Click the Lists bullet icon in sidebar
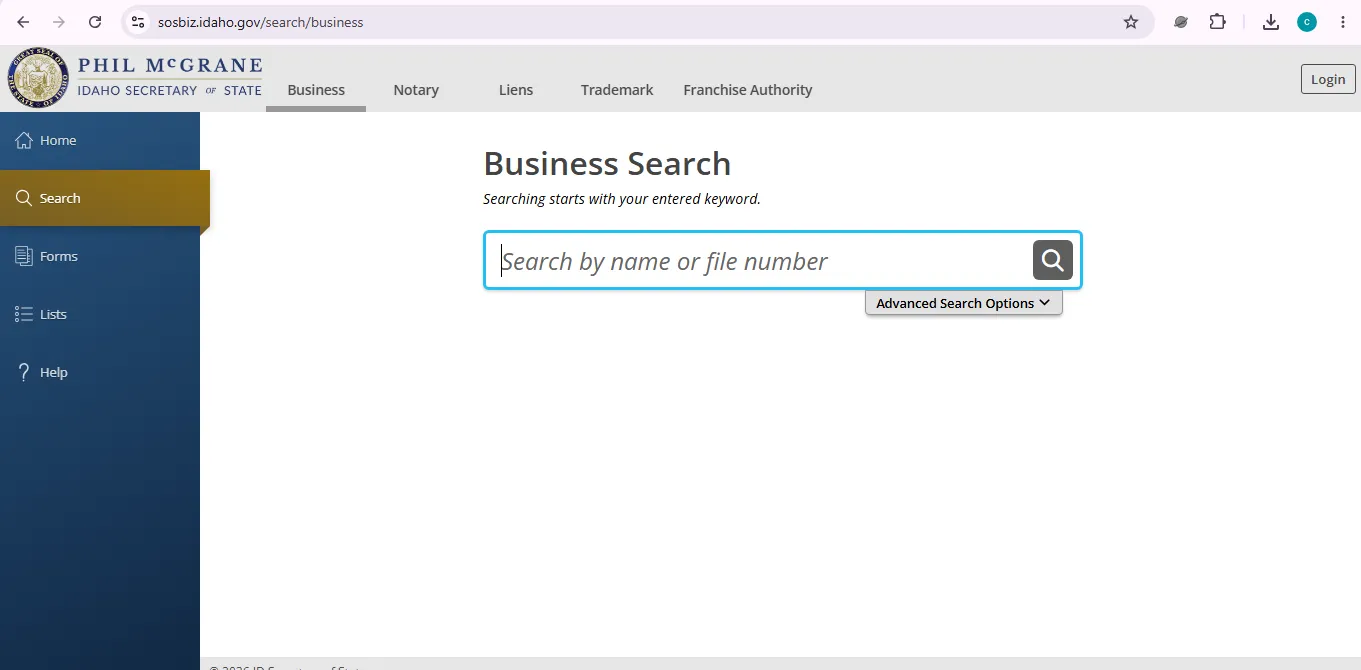The width and height of the screenshot is (1361, 670). click(24, 314)
